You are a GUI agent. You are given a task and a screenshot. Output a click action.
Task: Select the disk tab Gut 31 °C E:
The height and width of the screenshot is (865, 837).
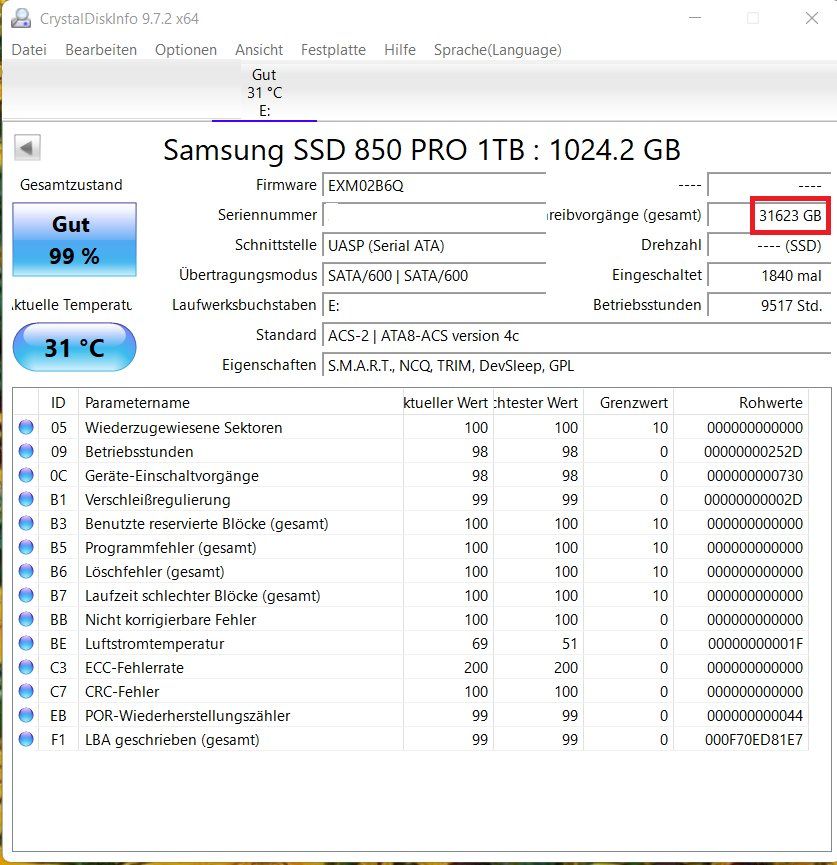click(x=264, y=92)
